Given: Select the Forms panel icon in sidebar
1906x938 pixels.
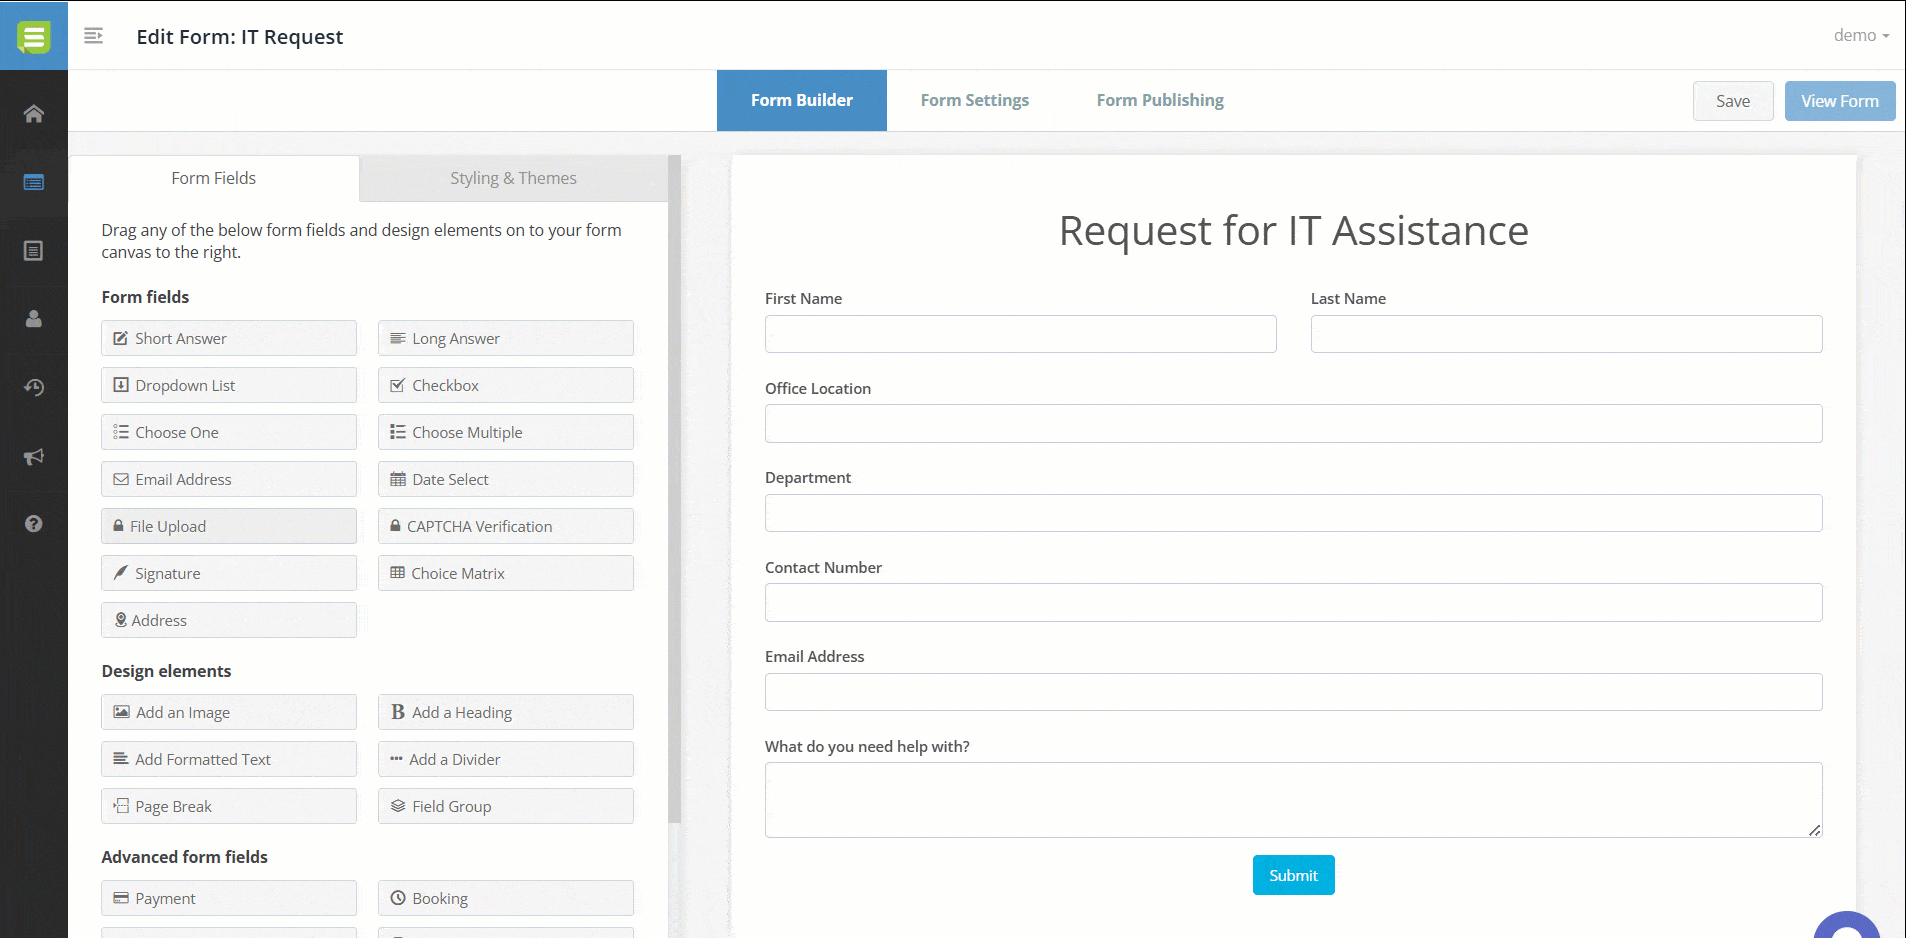Looking at the screenshot, I should coord(33,183).
